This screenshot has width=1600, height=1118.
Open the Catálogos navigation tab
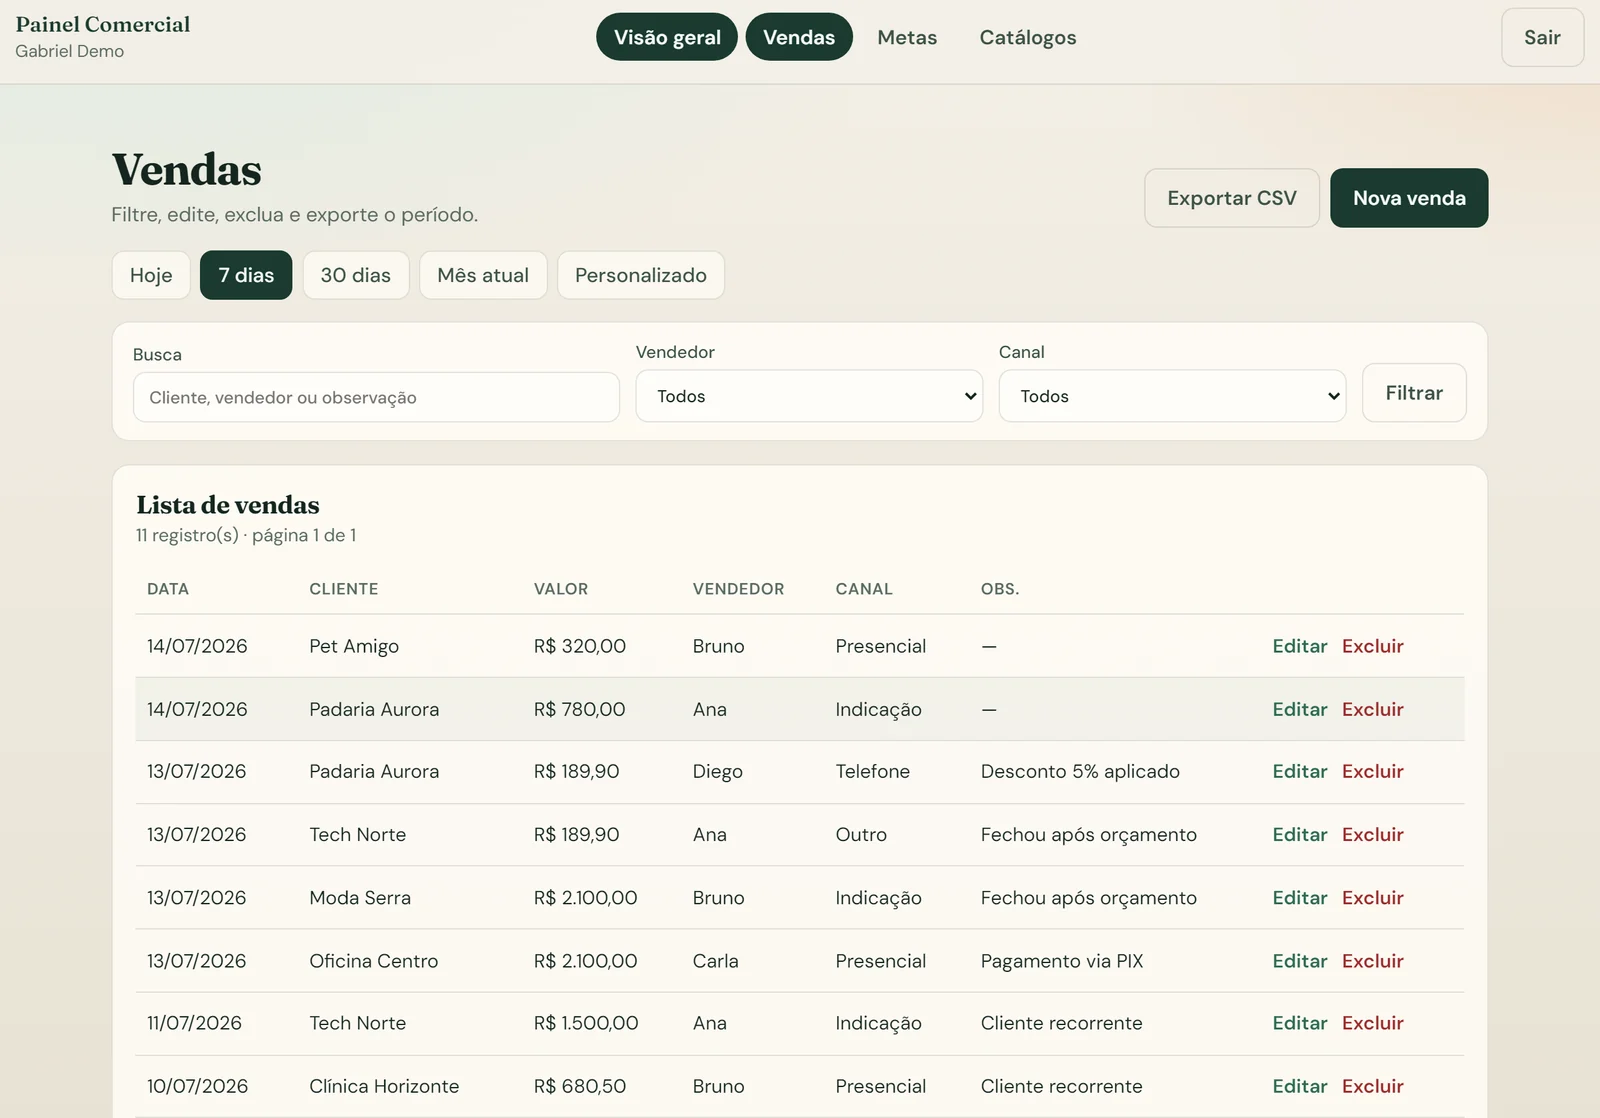pos(1028,37)
